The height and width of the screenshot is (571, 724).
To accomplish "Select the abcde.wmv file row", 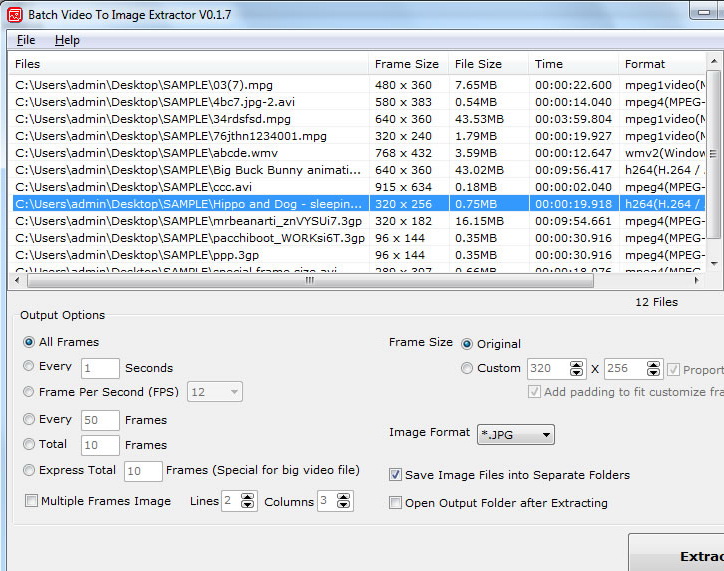I will (359, 153).
